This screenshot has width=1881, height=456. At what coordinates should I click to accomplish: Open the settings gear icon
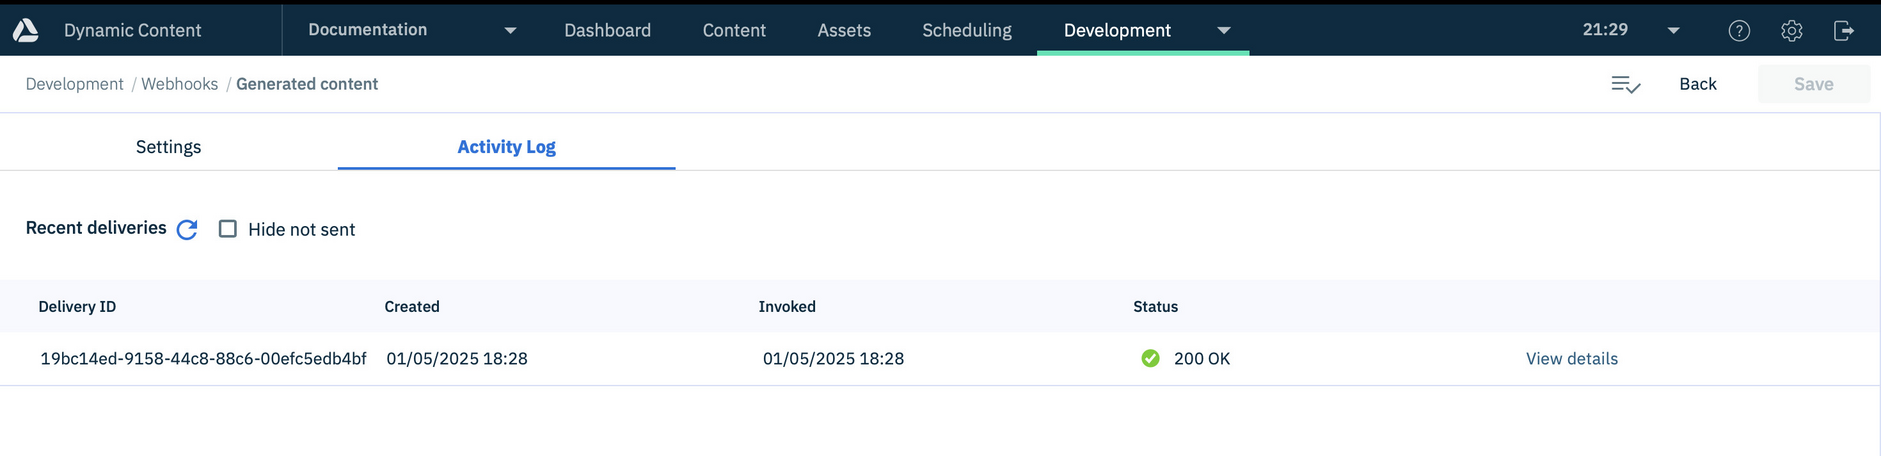click(1791, 31)
